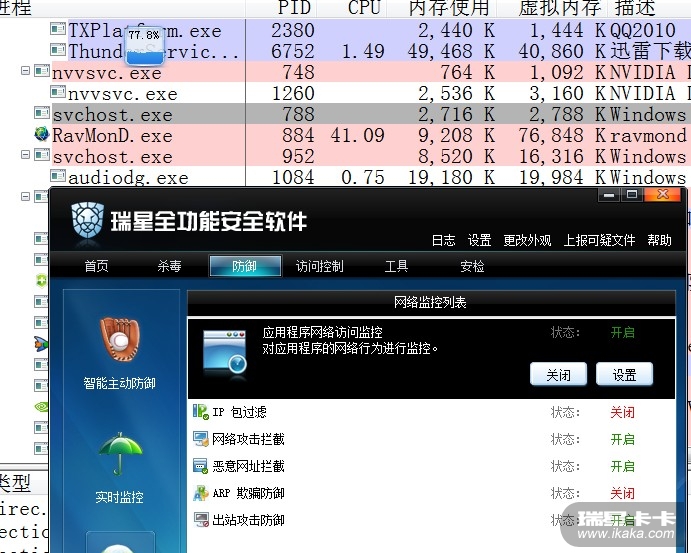Click the 关闭 status of ARP 欺骗防御
Image resolution: width=691 pixels, height=553 pixels.
point(623,493)
